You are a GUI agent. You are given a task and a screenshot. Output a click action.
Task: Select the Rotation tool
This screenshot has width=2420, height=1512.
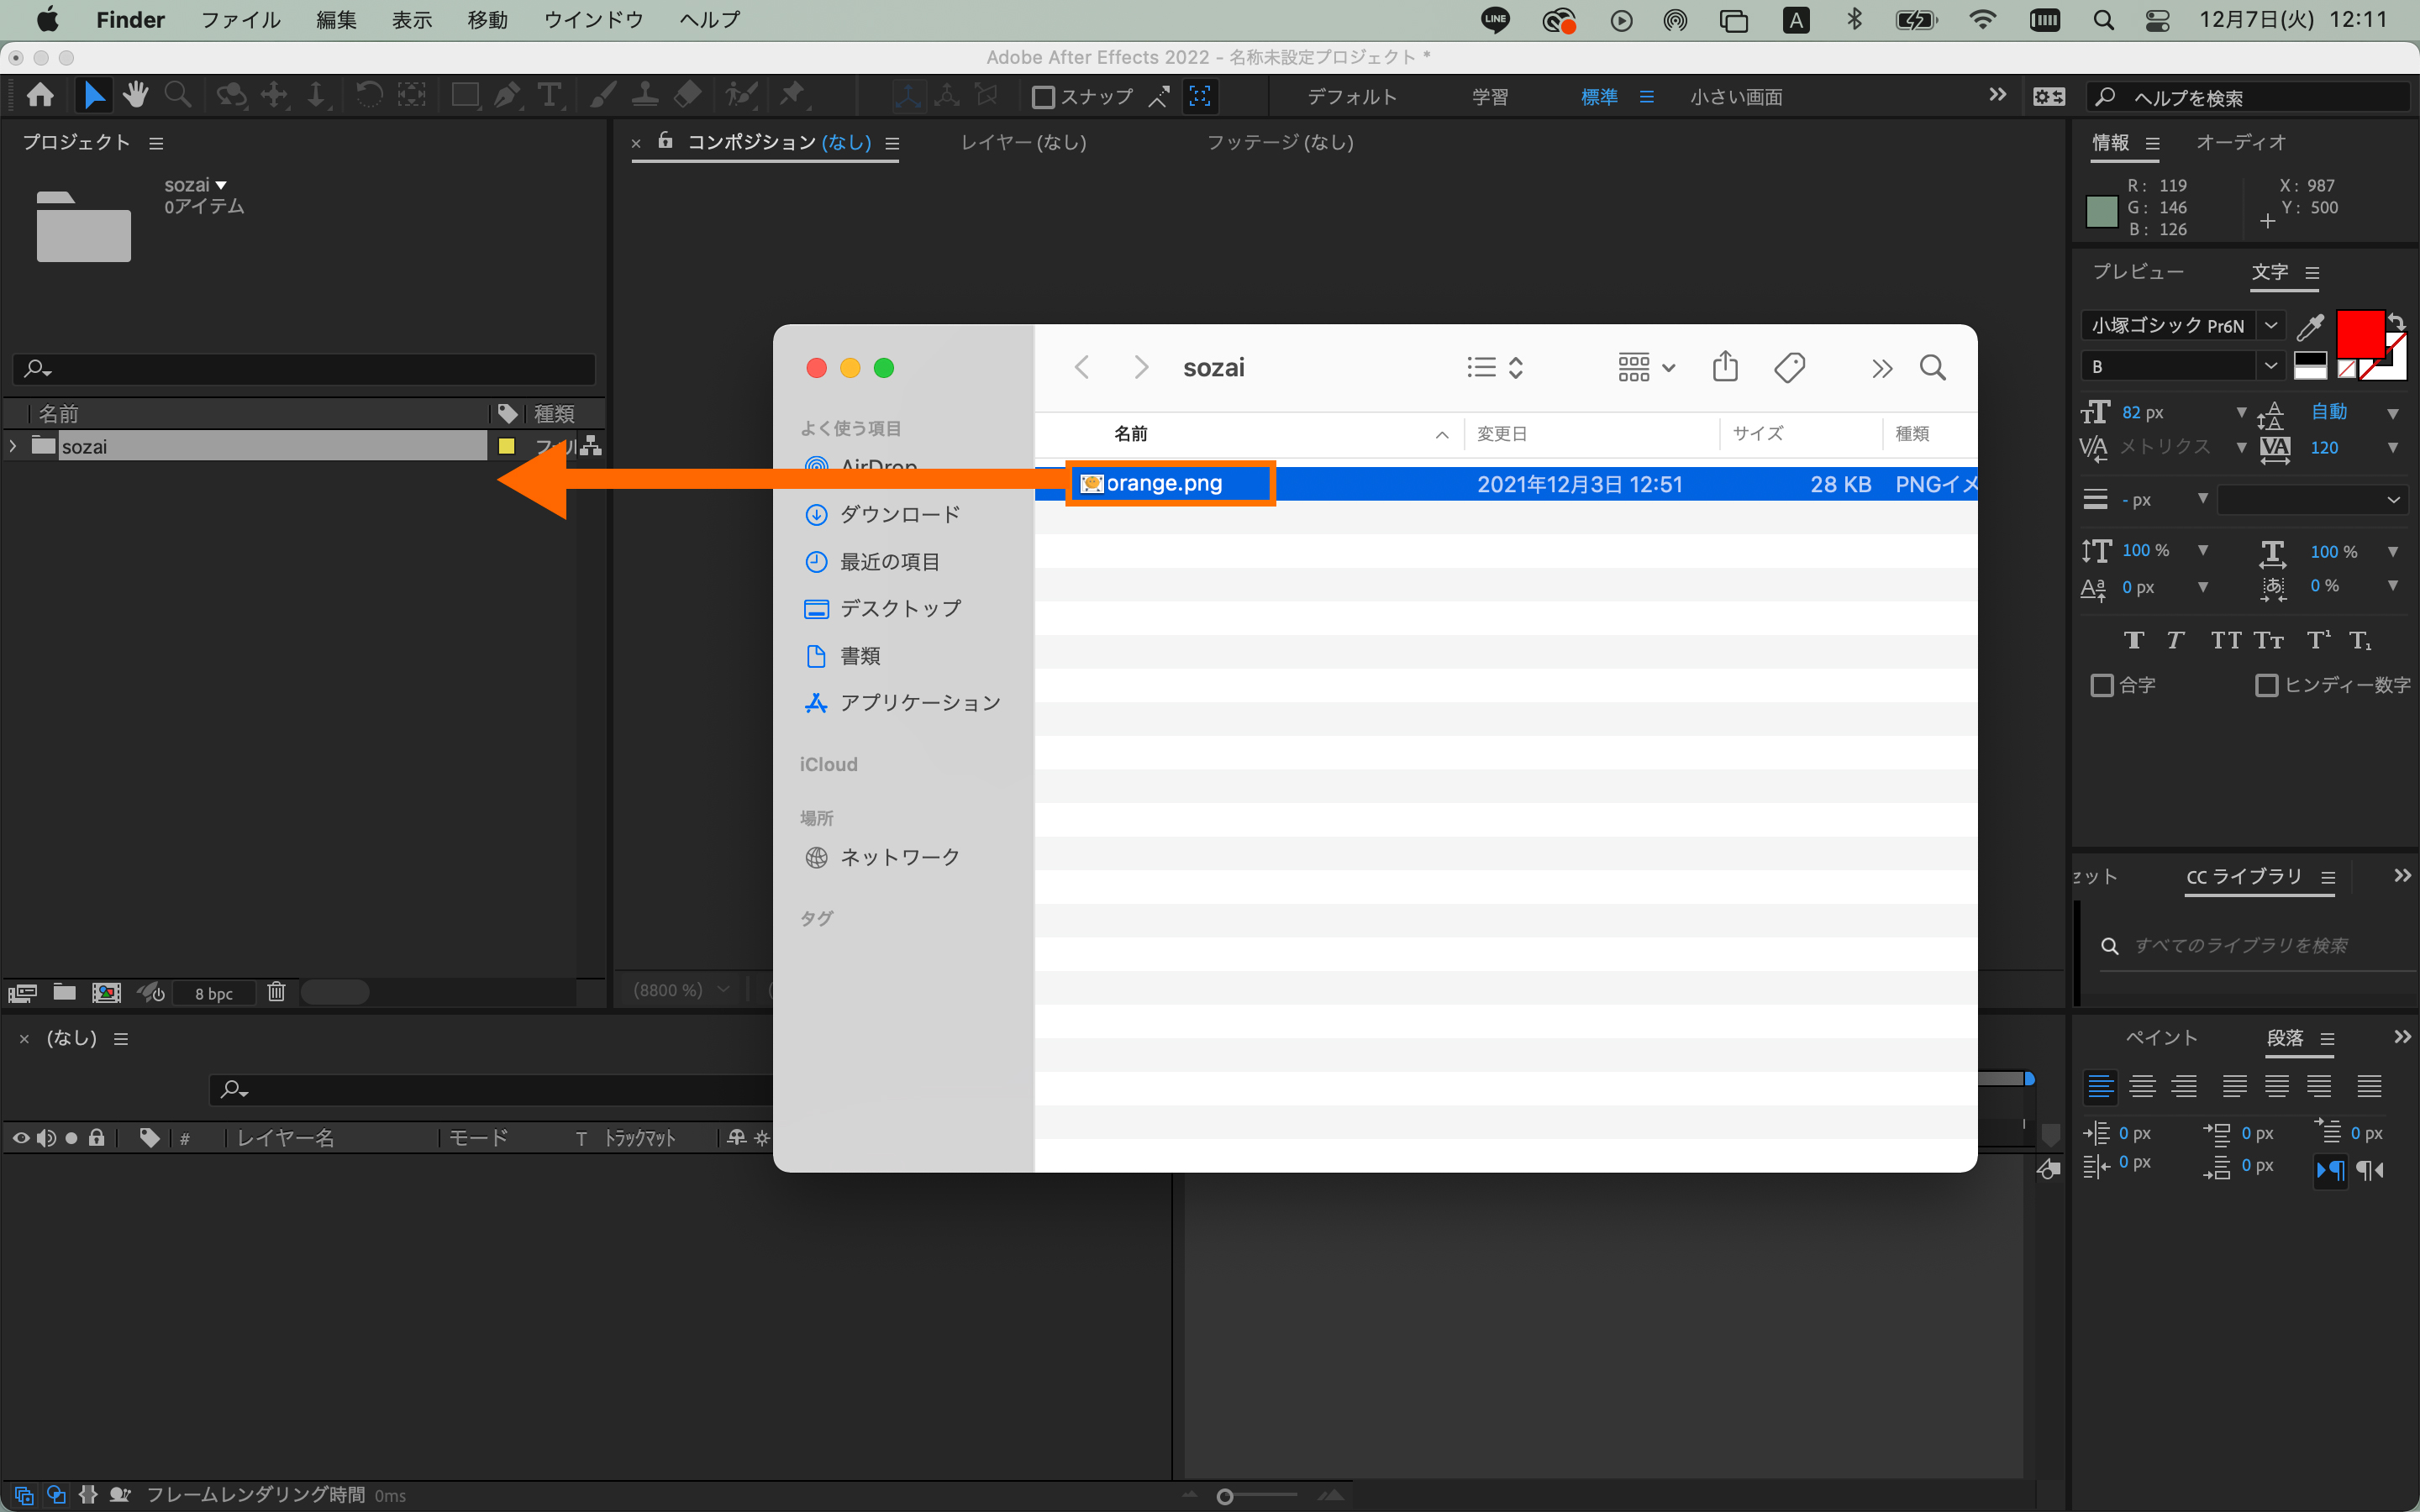(x=368, y=96)
